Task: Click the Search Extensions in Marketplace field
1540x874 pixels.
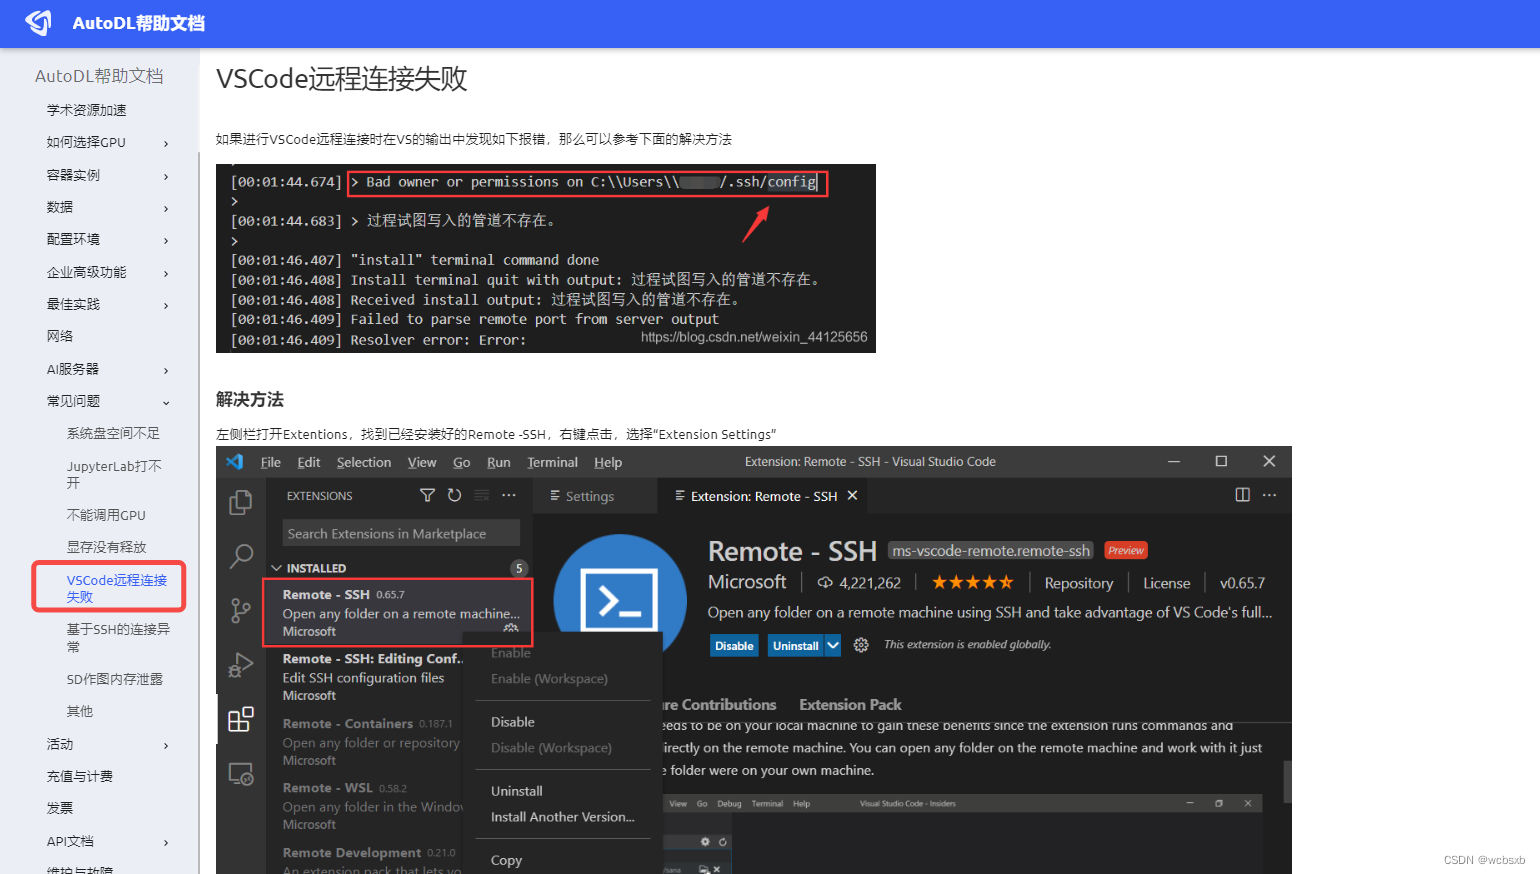Action: pyautogui.click(x=401, y=533)
